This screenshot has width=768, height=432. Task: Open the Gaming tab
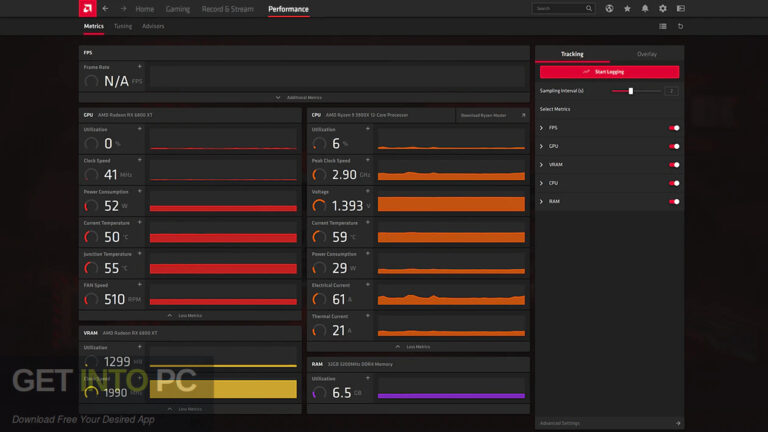[x=177, y=9]
